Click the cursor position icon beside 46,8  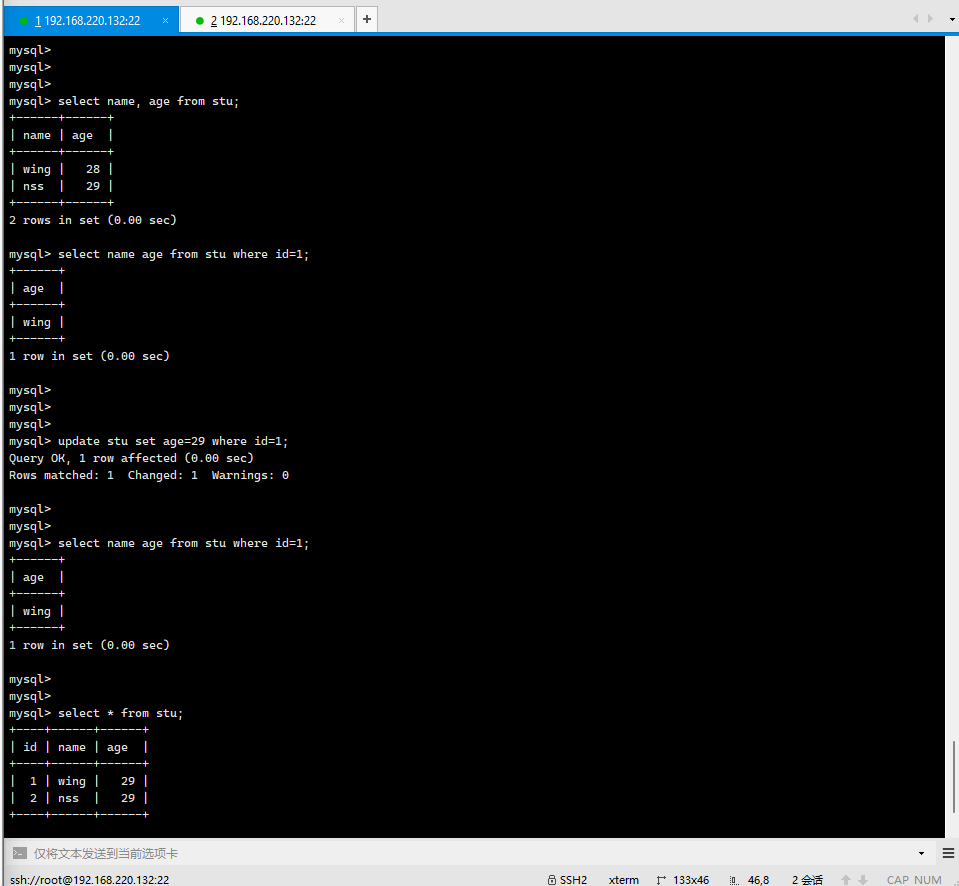(734, 880)
